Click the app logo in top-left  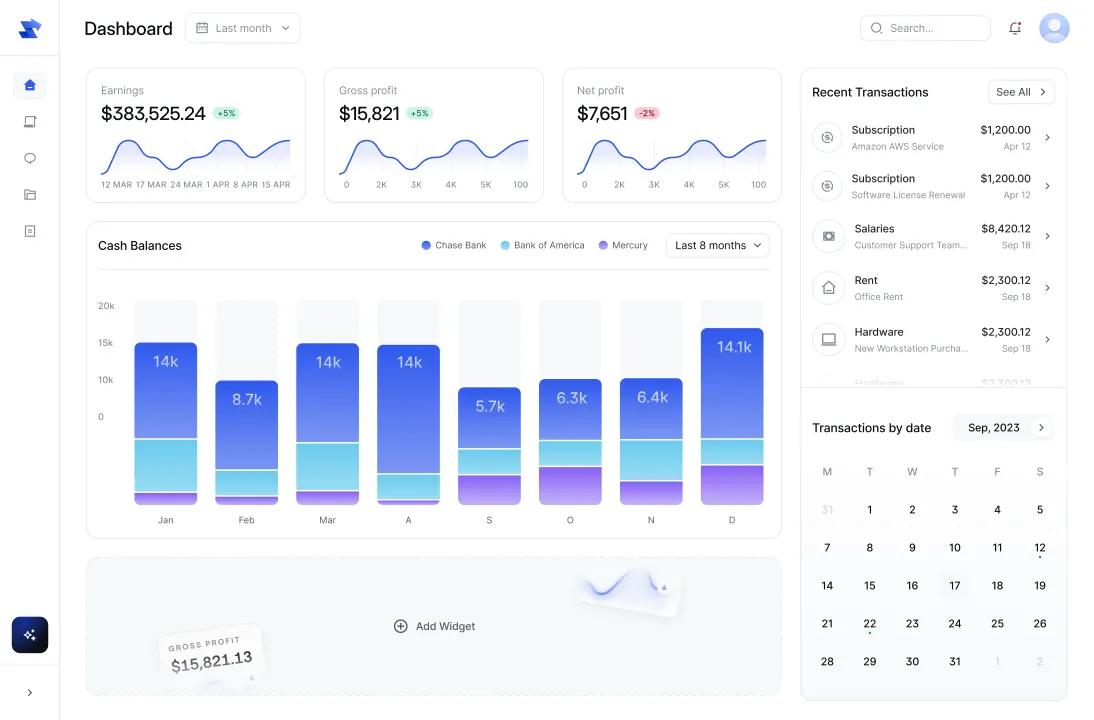pos(30,29)
